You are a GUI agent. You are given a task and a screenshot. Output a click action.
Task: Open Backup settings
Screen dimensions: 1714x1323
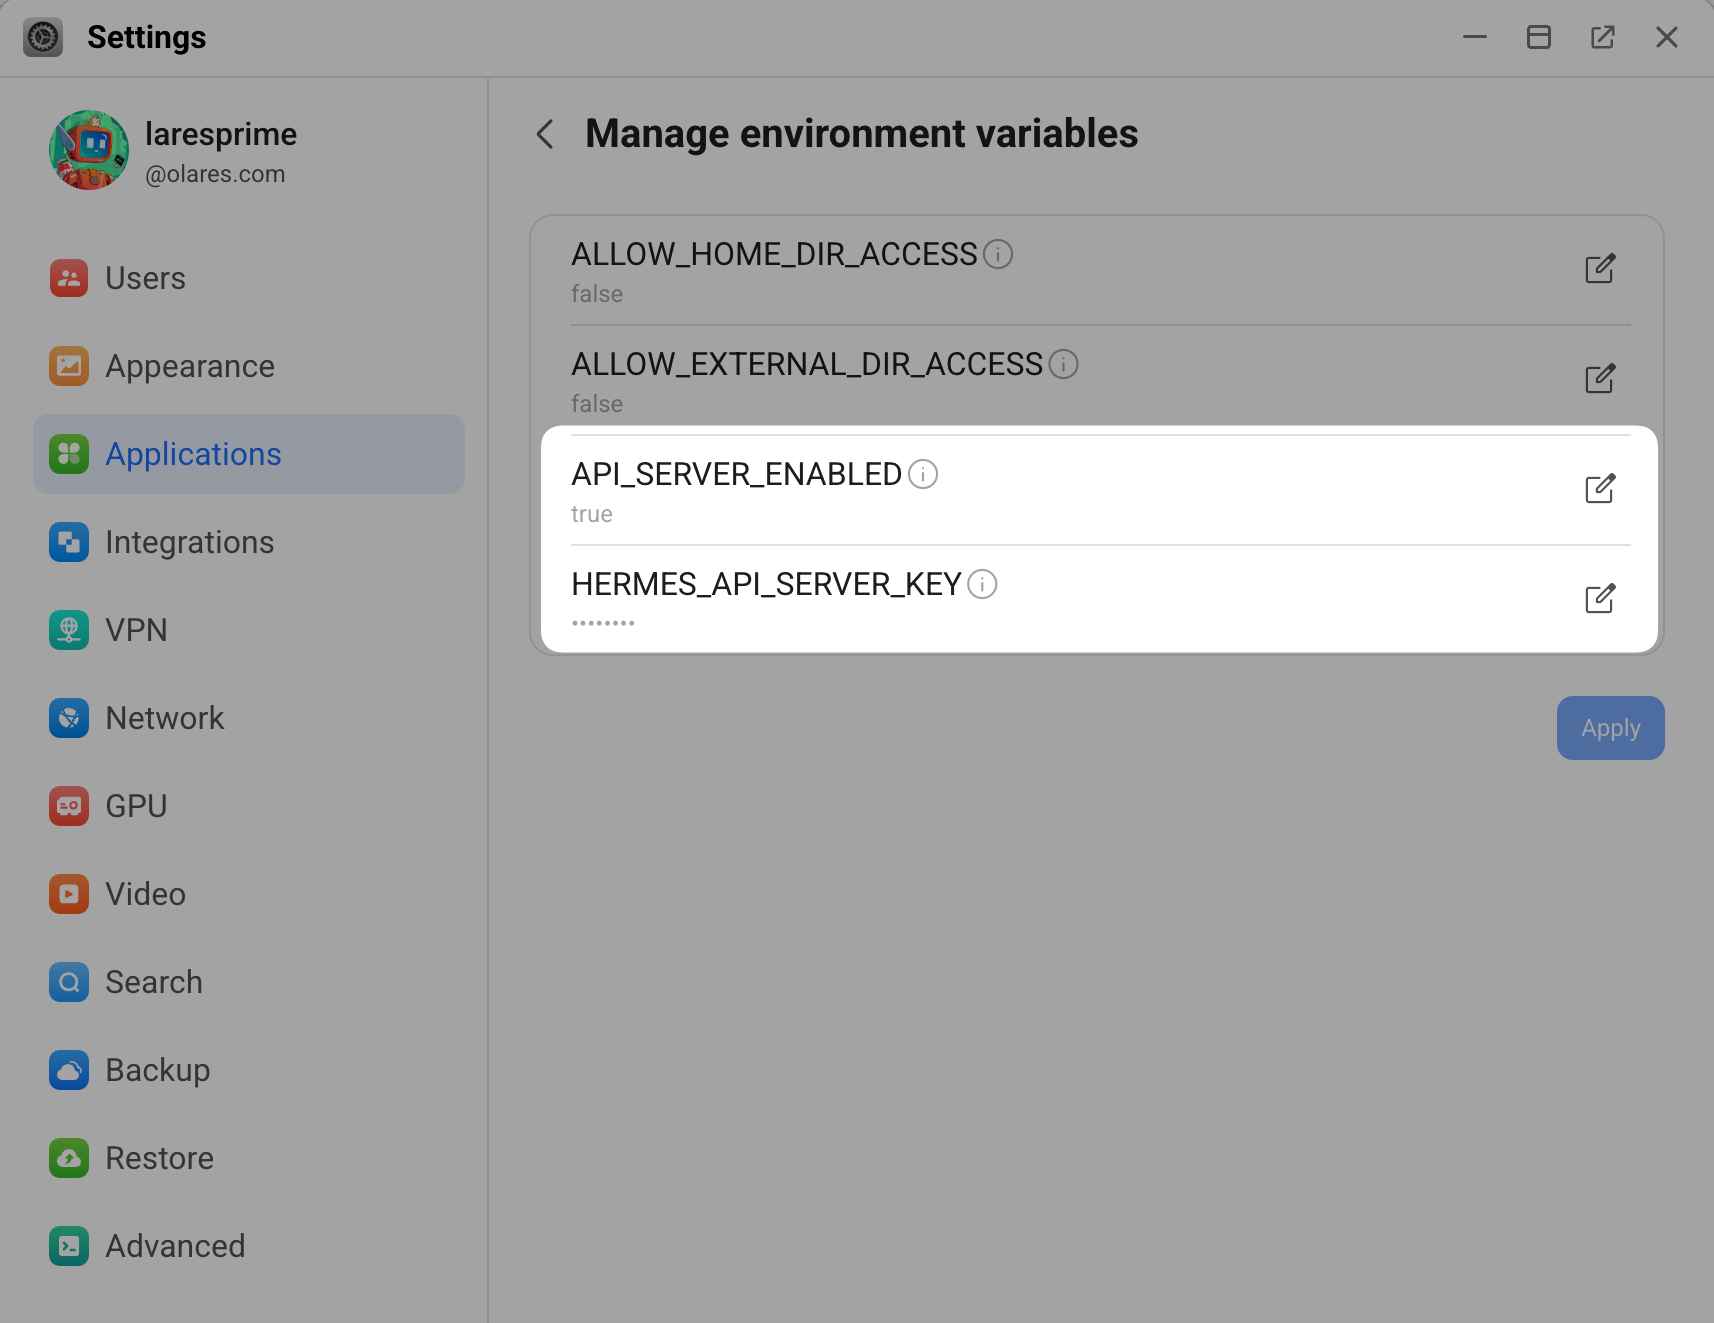[x=249, y=1070]
